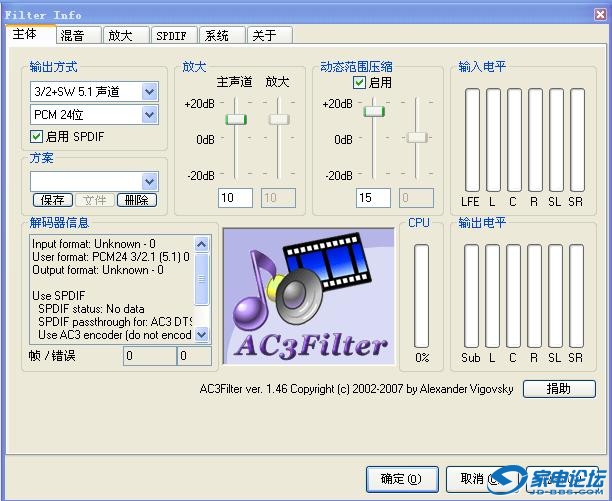612x501 pixels.
Task: Click the 主声道 gain slider handle
Action: [236, 119]
